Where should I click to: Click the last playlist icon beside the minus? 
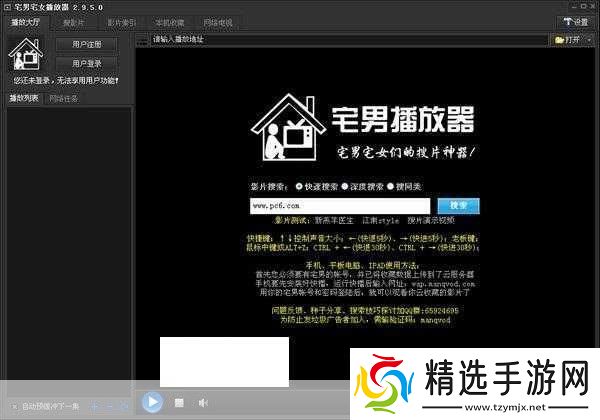click(x=124, y=406)
